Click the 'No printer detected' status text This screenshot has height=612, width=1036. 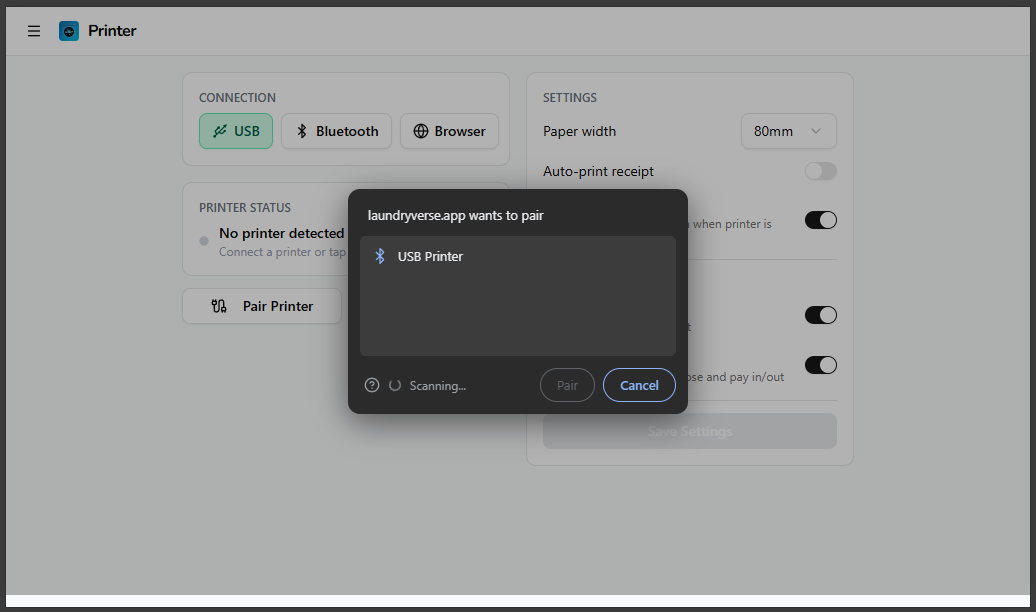pyautogui.click(x=281, y=233)
